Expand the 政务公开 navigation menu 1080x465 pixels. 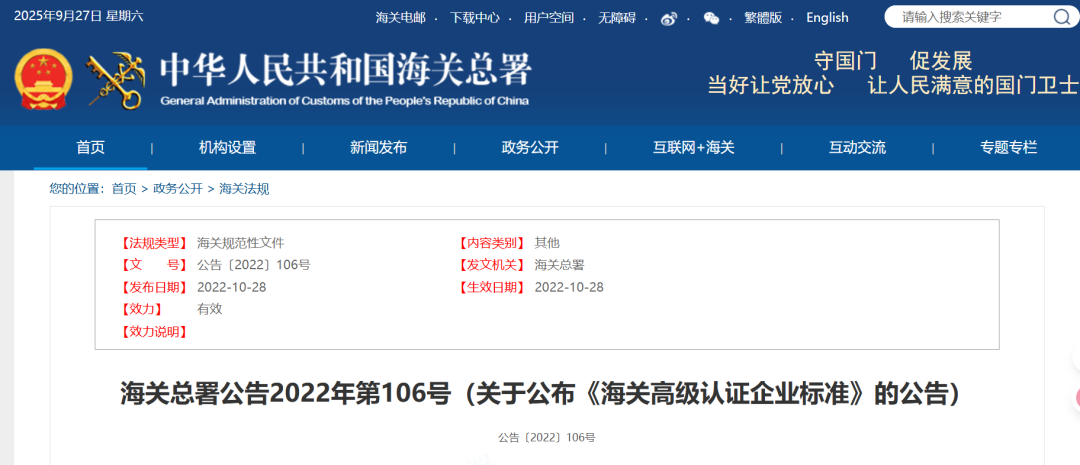point(530,148)
